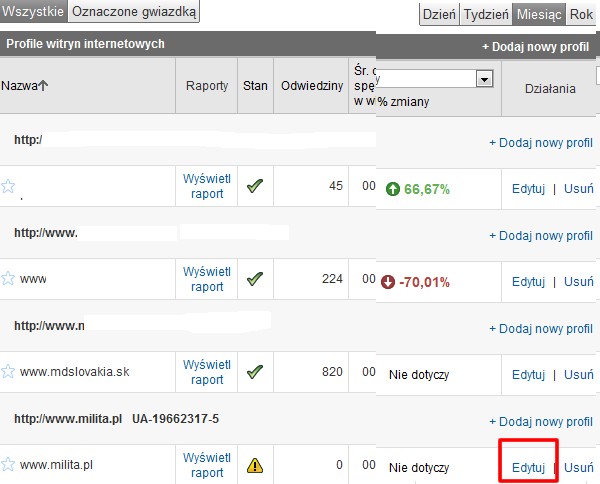600x484 pixels.
Task: Click the http://www.milita.pl account heading
Action: (68, 419)
